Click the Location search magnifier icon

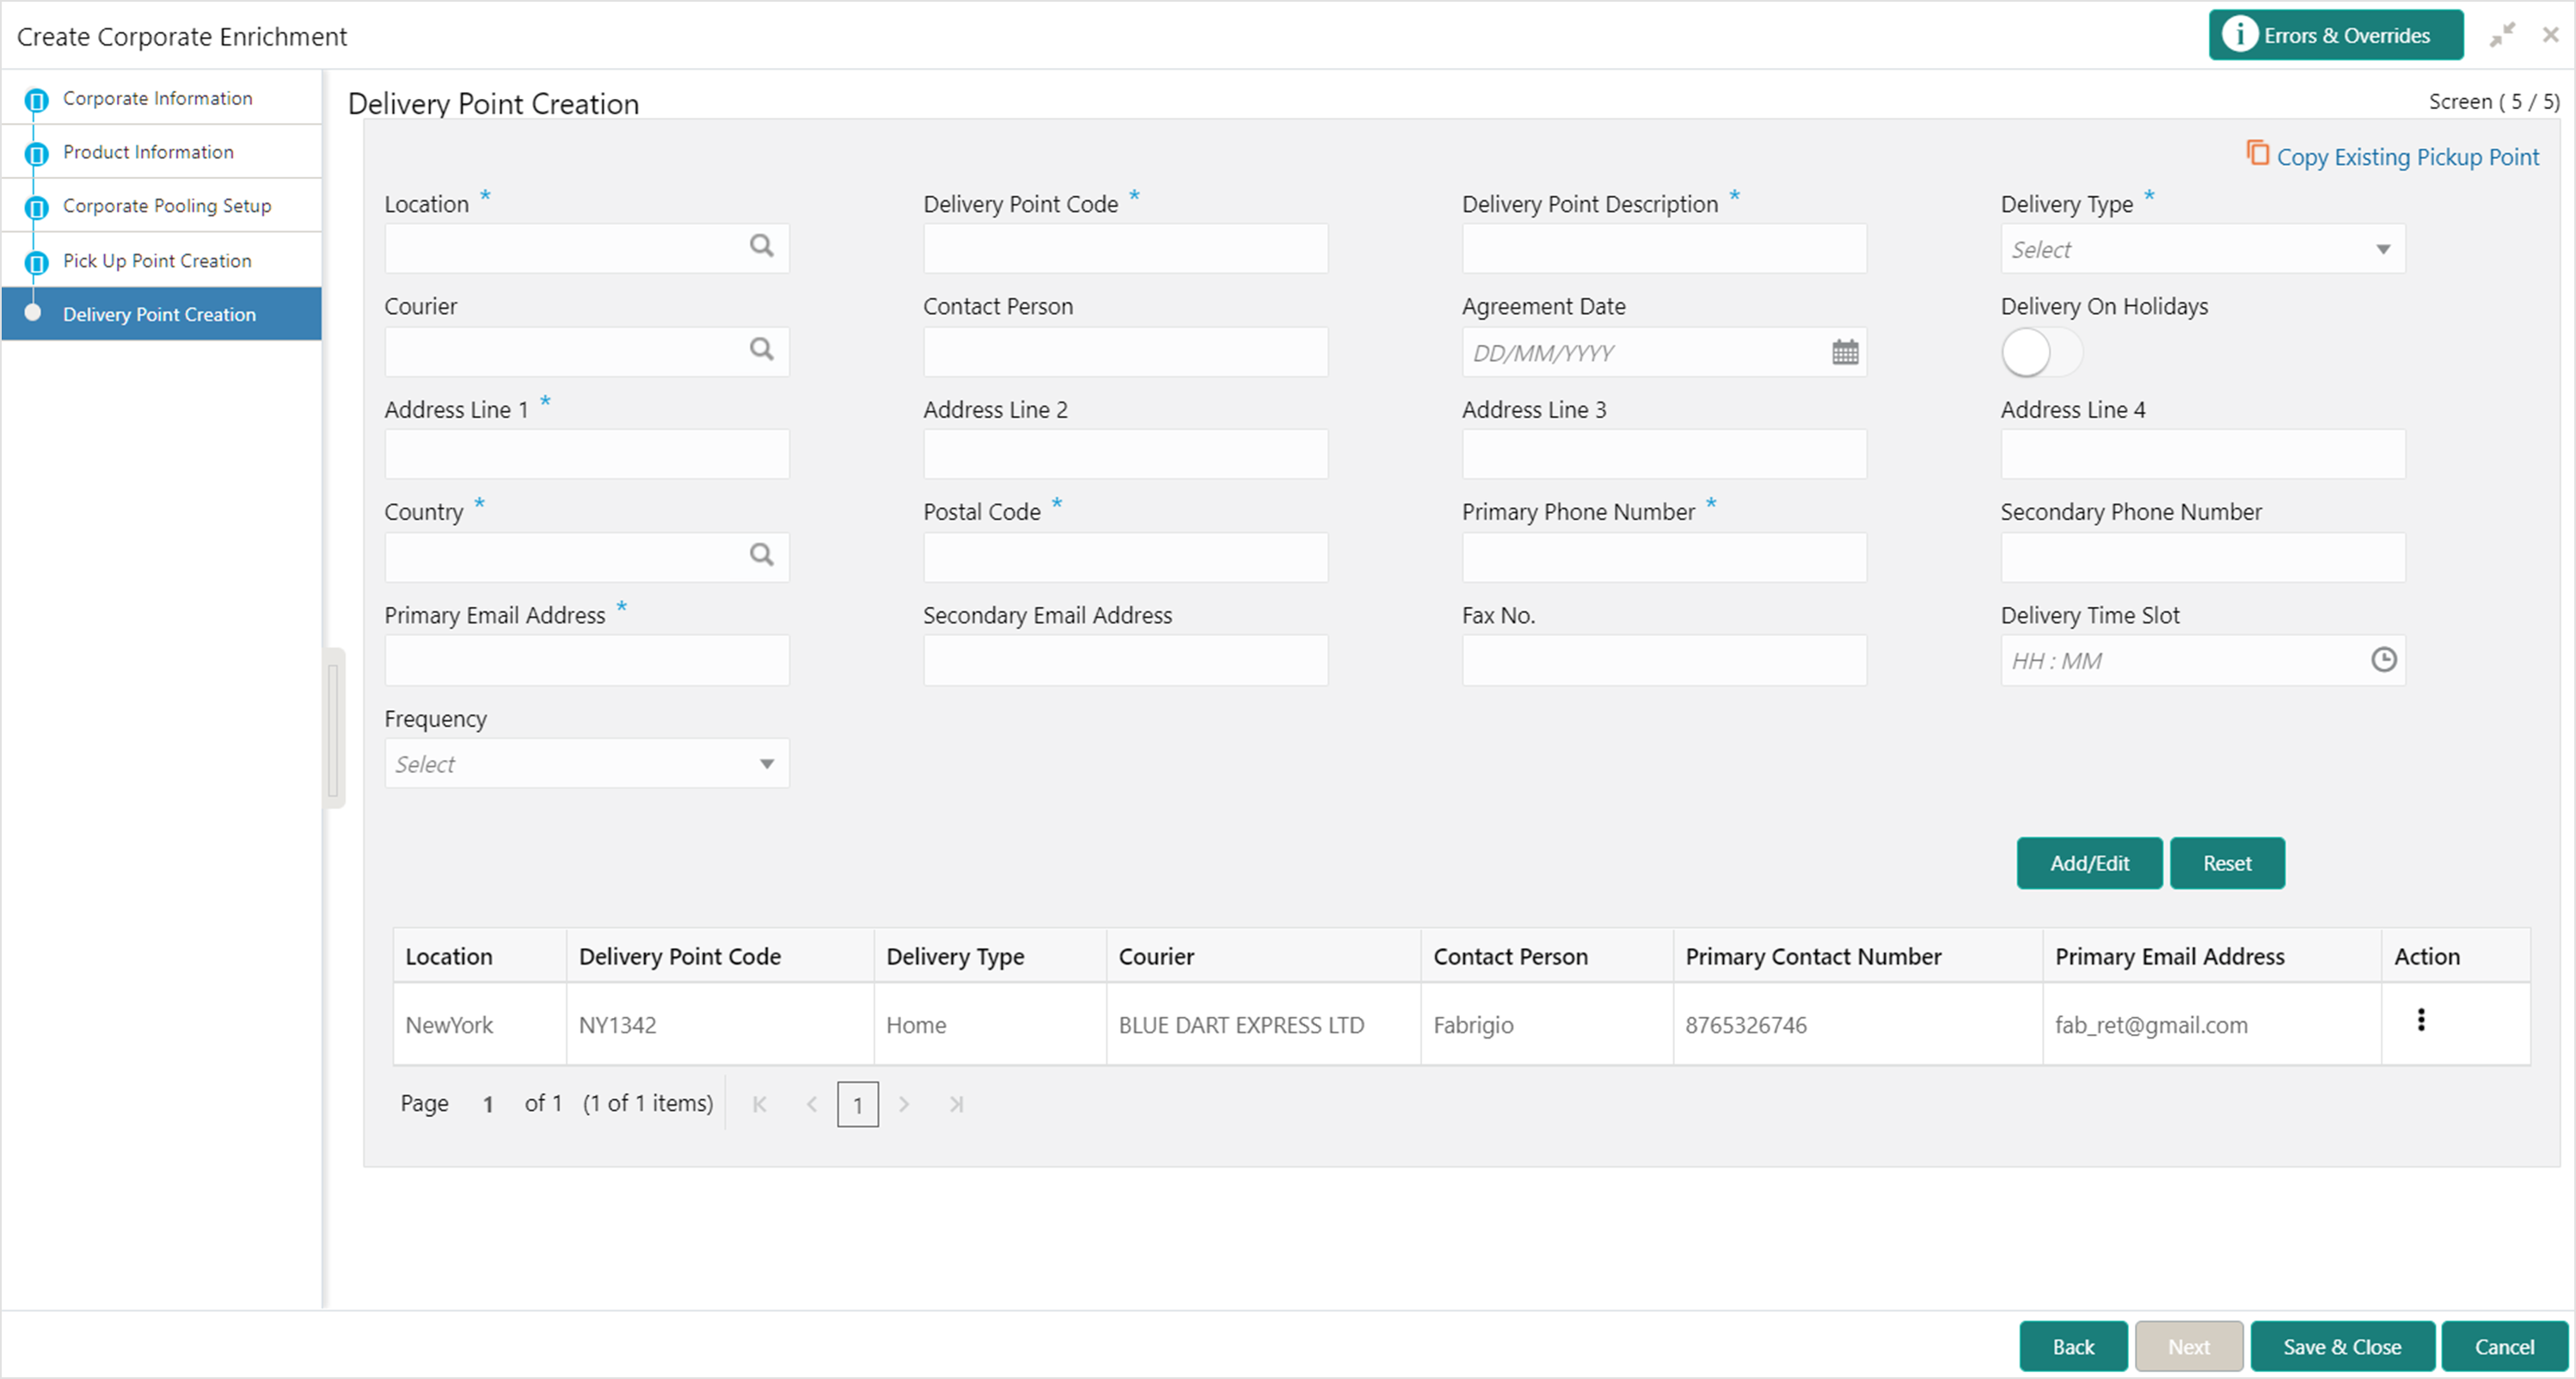761,246
